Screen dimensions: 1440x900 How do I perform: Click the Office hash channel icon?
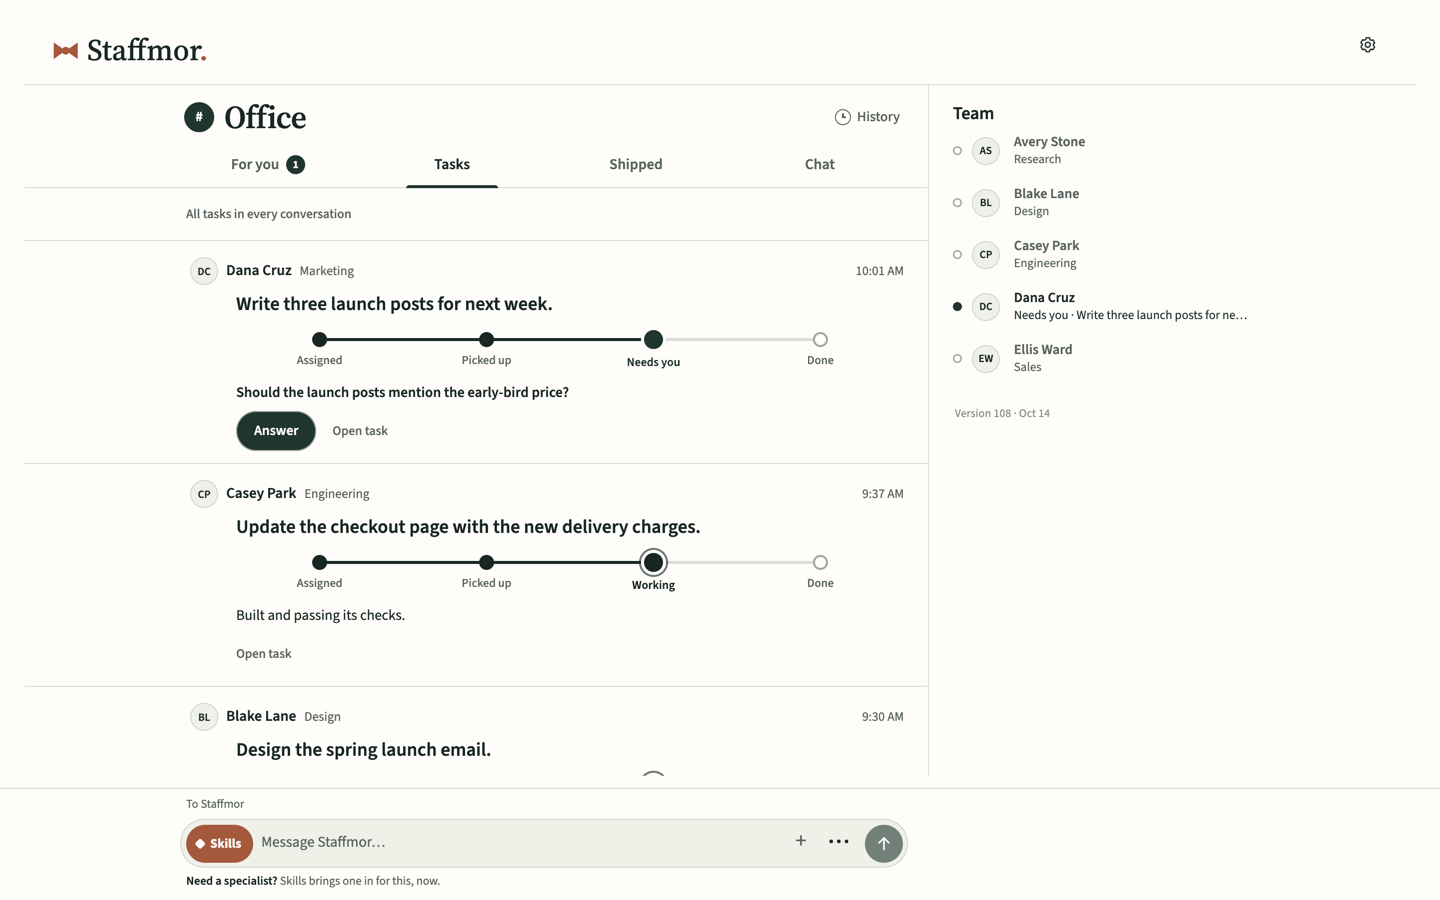pyautogui.click(x=199, y=117)
